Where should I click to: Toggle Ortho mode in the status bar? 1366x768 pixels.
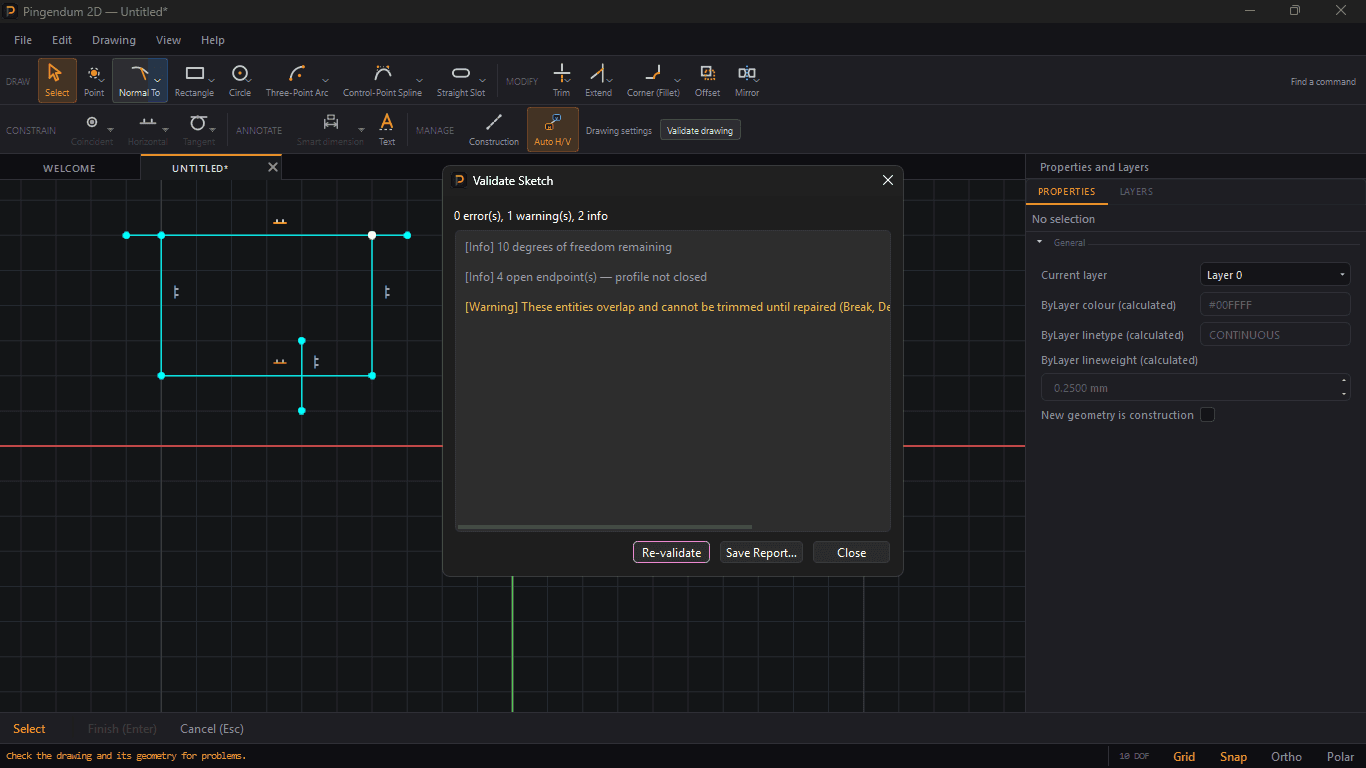[x=1286, y=757]
